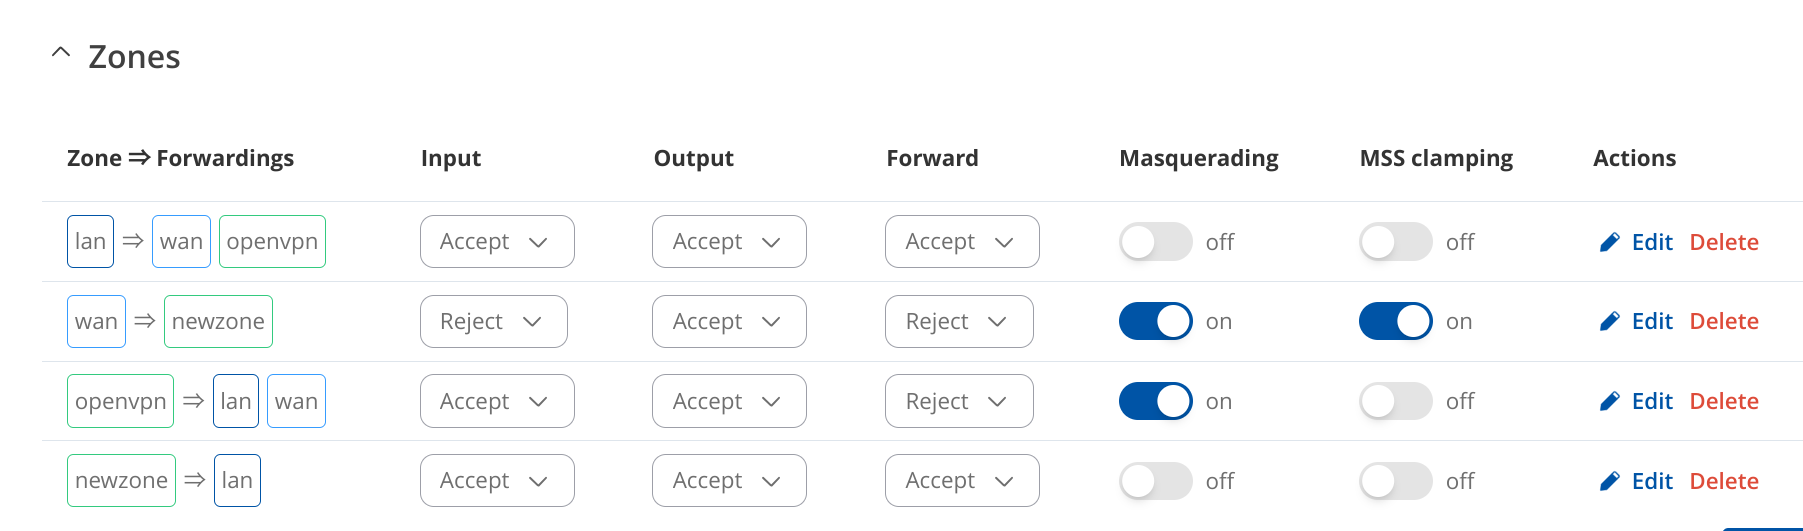
Task: Click the newzone forwarding tag in the wan row
Action: 218,321
